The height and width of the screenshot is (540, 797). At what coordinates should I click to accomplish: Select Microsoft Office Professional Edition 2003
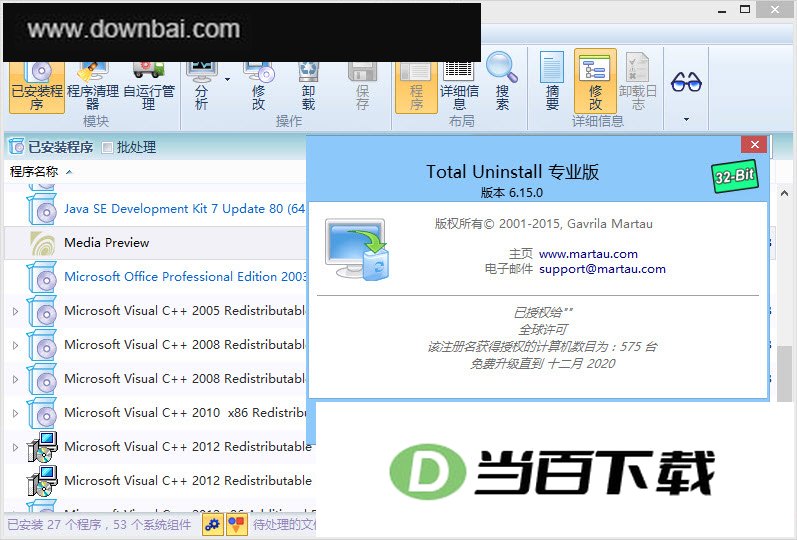tap(185, 277)
